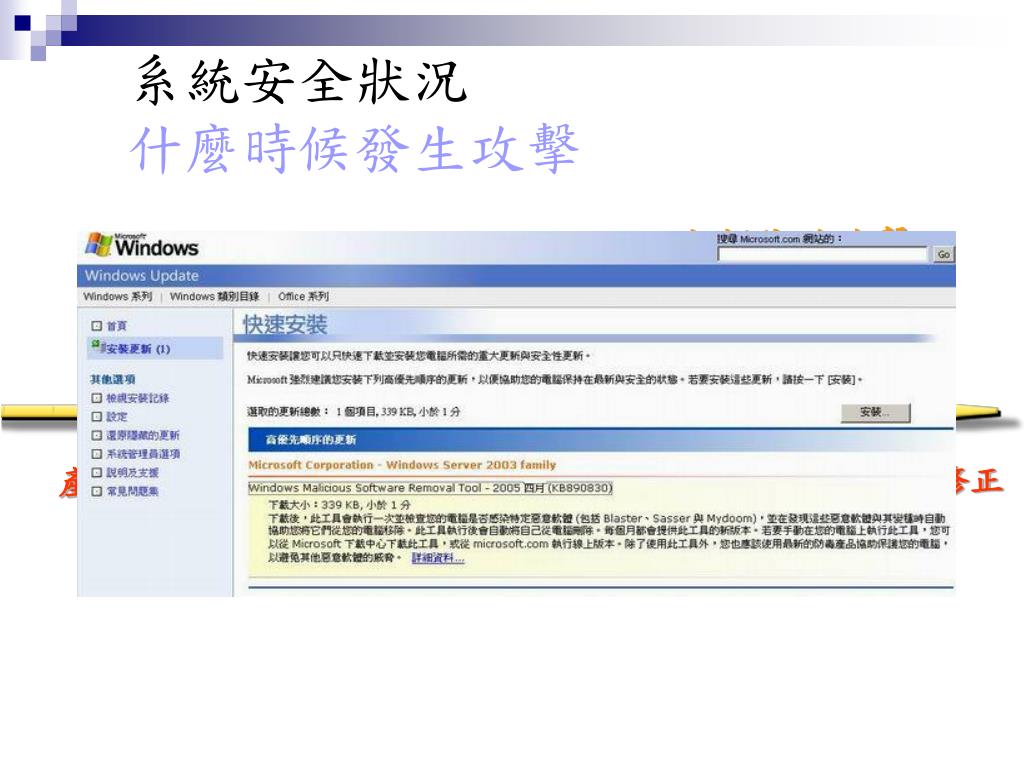
Task: Click the box icon next to 說明及支援
Action: coord(97,472)
